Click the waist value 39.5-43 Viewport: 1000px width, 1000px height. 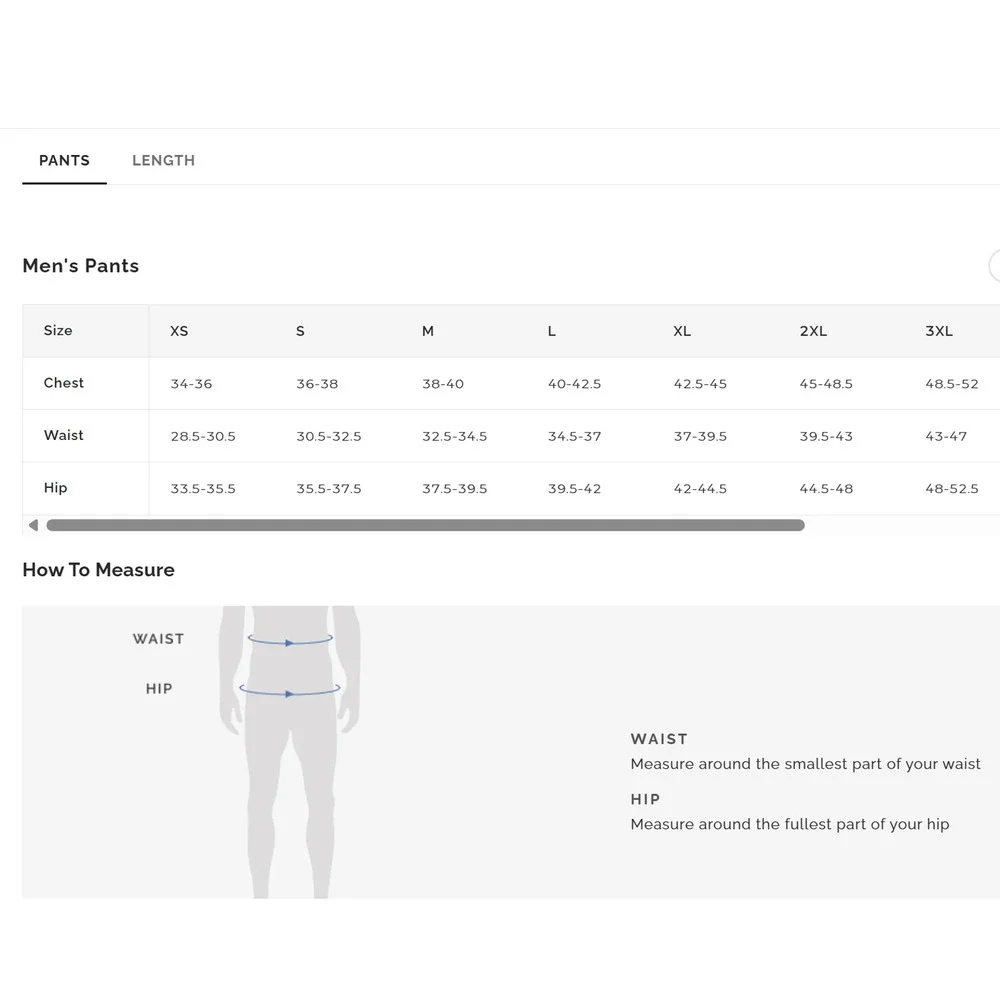pyautogui.click(x=826, y=436)
